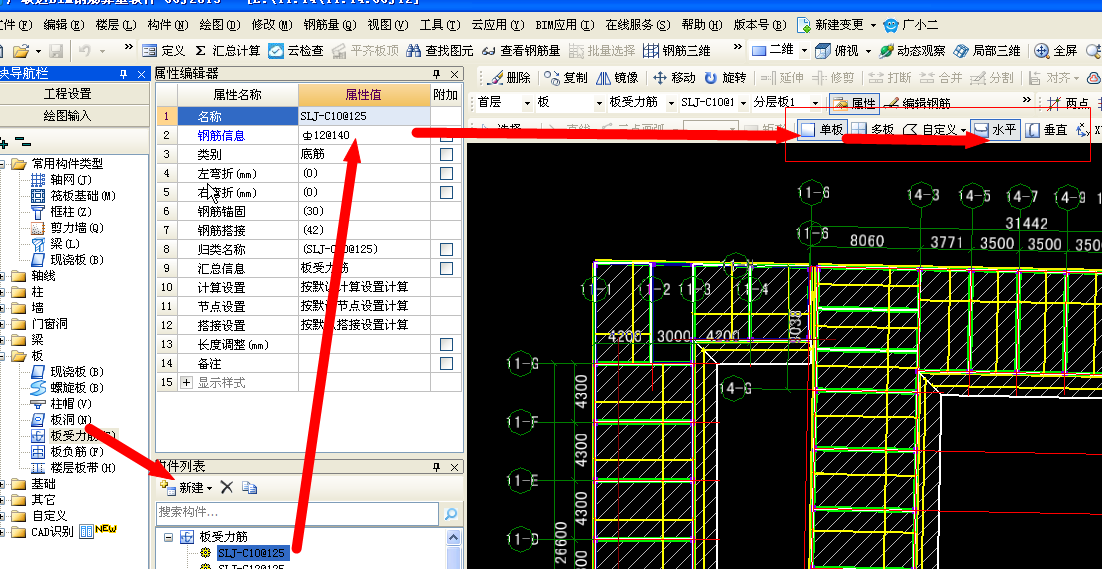Edit 钢筋信息 value ⌀12@140 cell
Image resolution: width=1102 pixels, height=569 pixels.
(363, 135)
